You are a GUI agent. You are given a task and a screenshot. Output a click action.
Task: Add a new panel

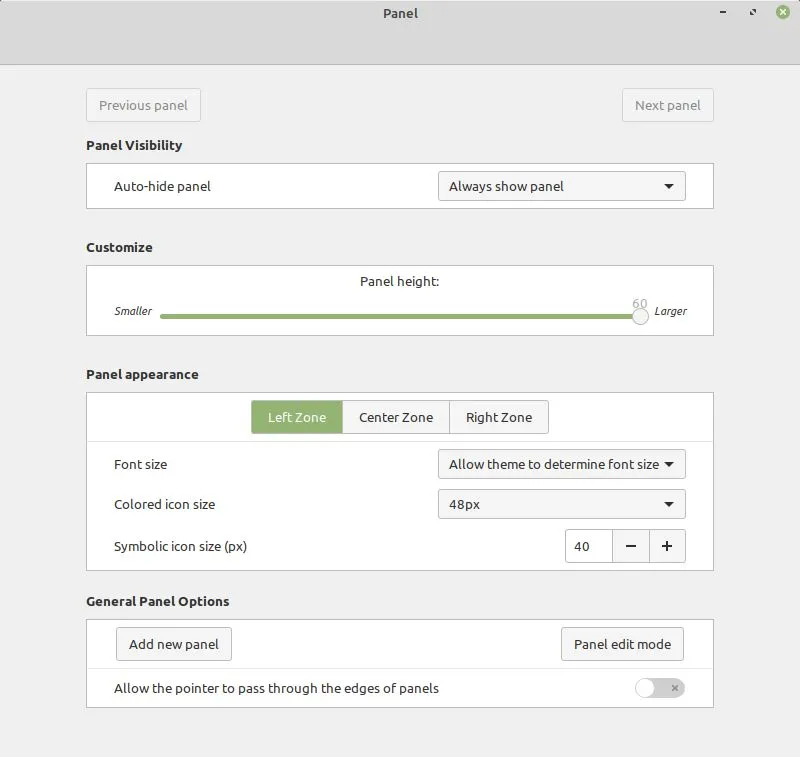[173, 644]
